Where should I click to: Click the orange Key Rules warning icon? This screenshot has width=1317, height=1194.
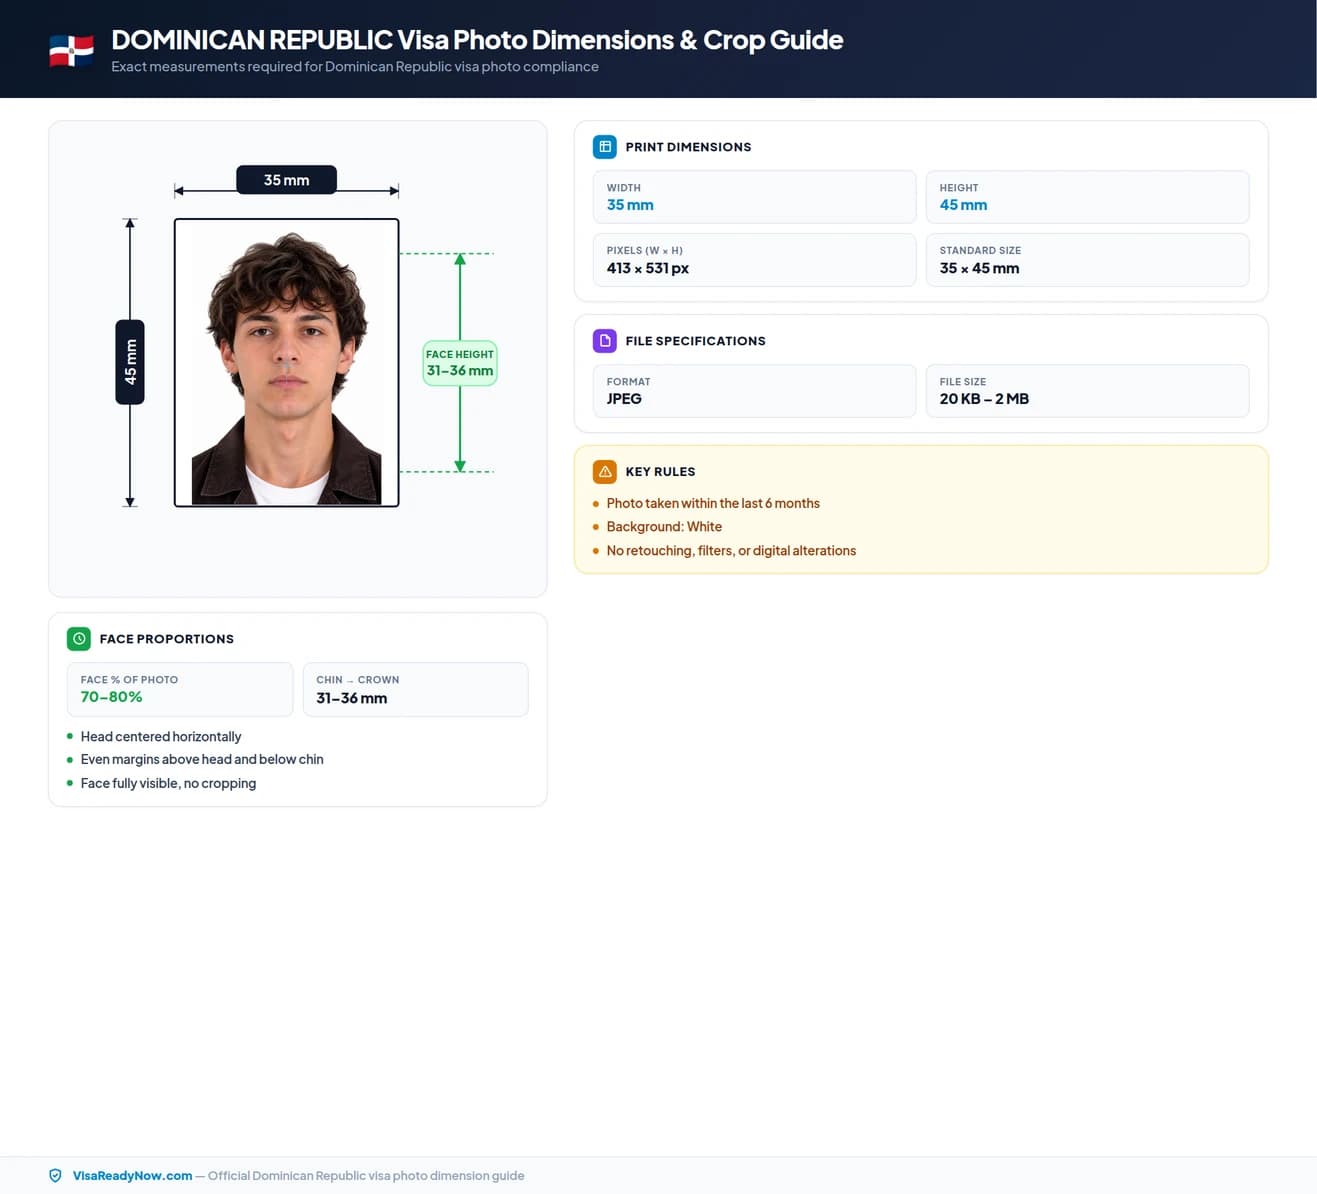pyautogui.click(x=605, y=472)
